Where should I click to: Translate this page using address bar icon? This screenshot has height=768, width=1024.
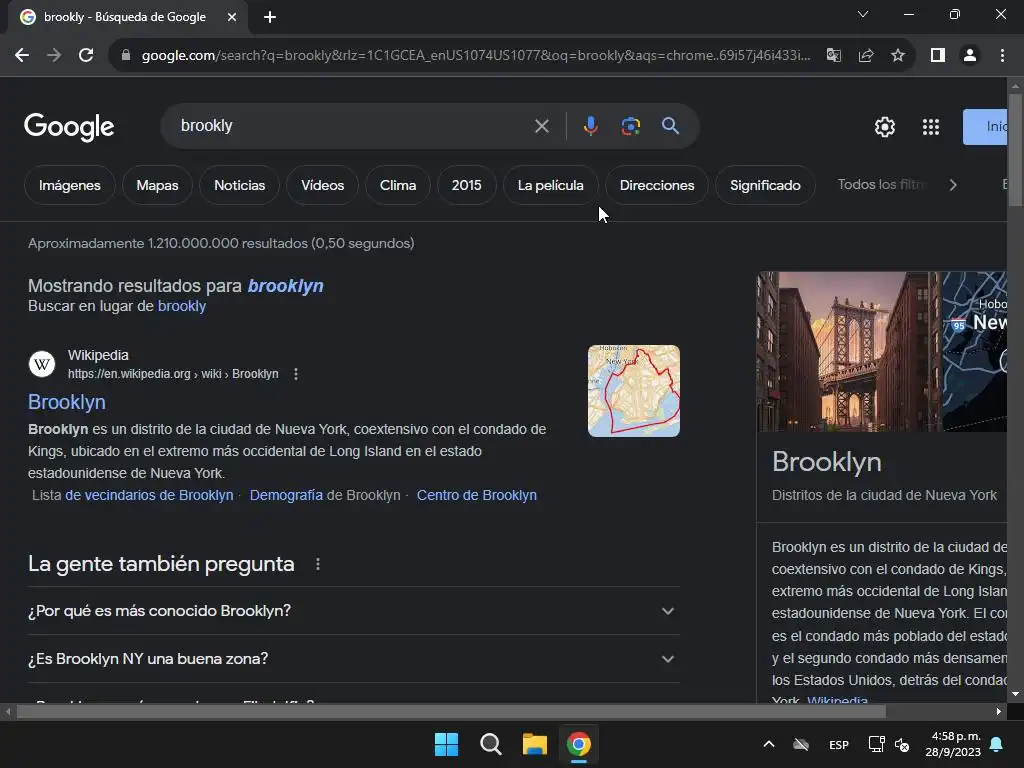[834, 56]
